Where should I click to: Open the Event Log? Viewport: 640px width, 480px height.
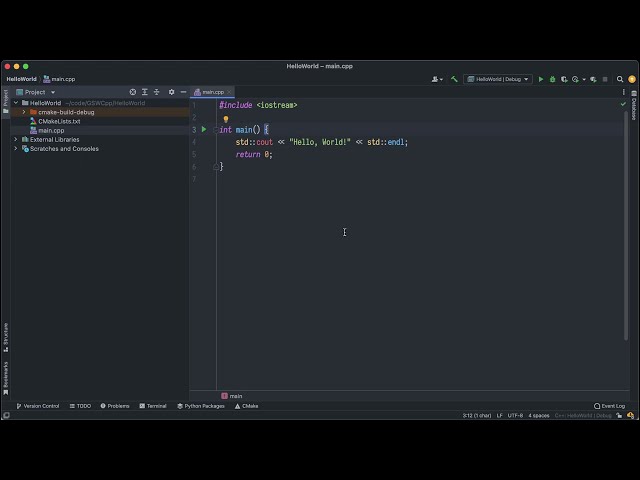click(609, 406)
